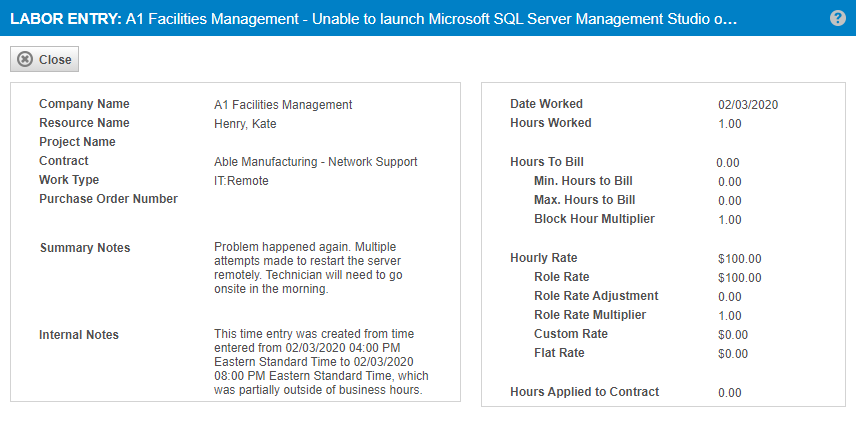The height and width of the screenshot is (425, 856).
Task: Click the Flat Rate $0.00 amount
Action: [733, 354]
